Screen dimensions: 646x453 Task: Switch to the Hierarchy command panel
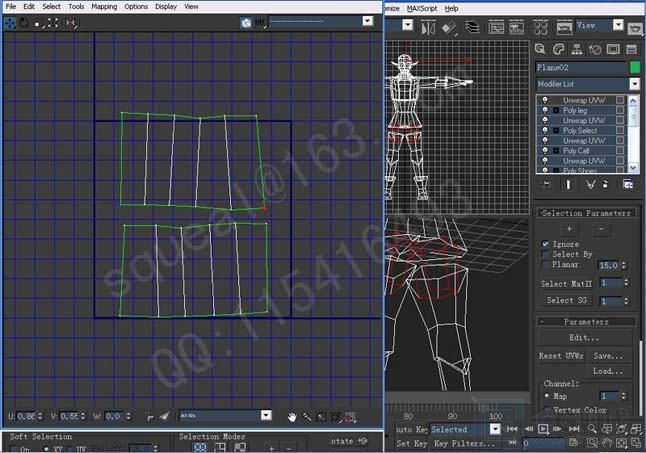click(x=577, y=49)
